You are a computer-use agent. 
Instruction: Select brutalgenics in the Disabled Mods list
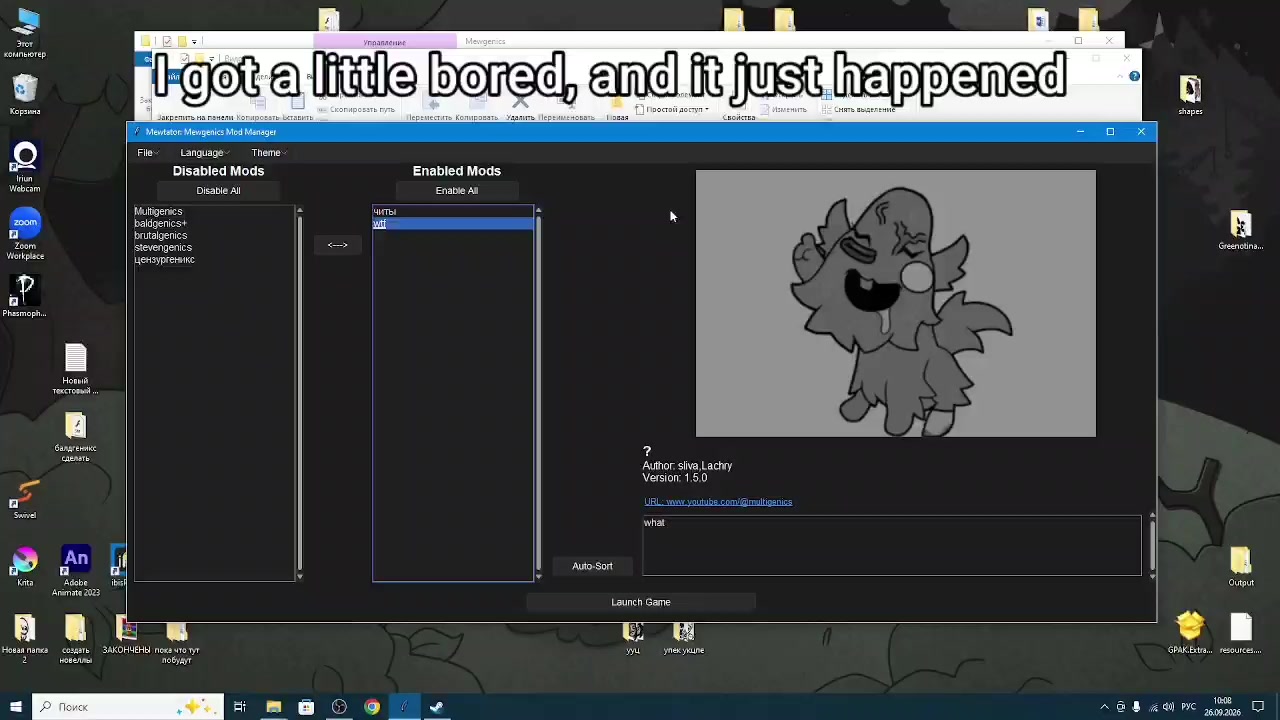214,236
